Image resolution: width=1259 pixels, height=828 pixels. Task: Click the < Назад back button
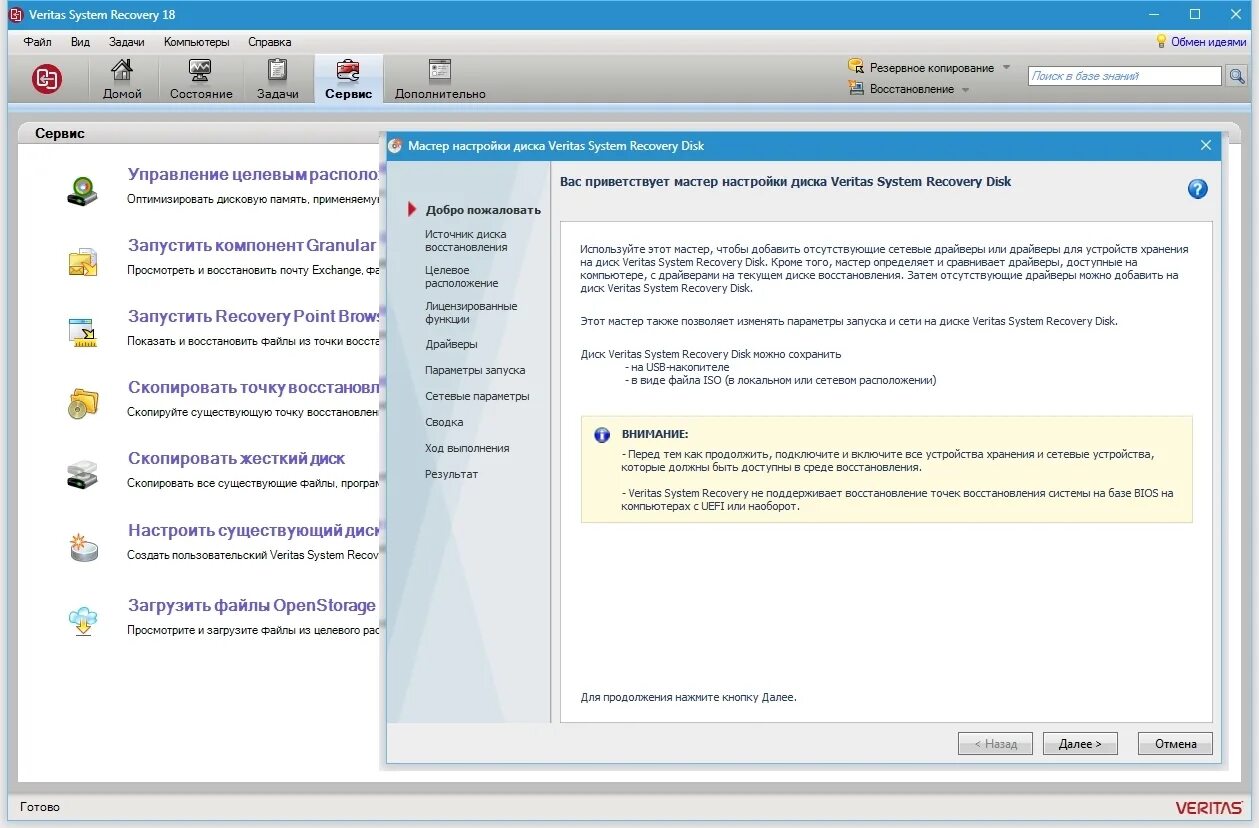pyautogui.click(x=995, y=743)
